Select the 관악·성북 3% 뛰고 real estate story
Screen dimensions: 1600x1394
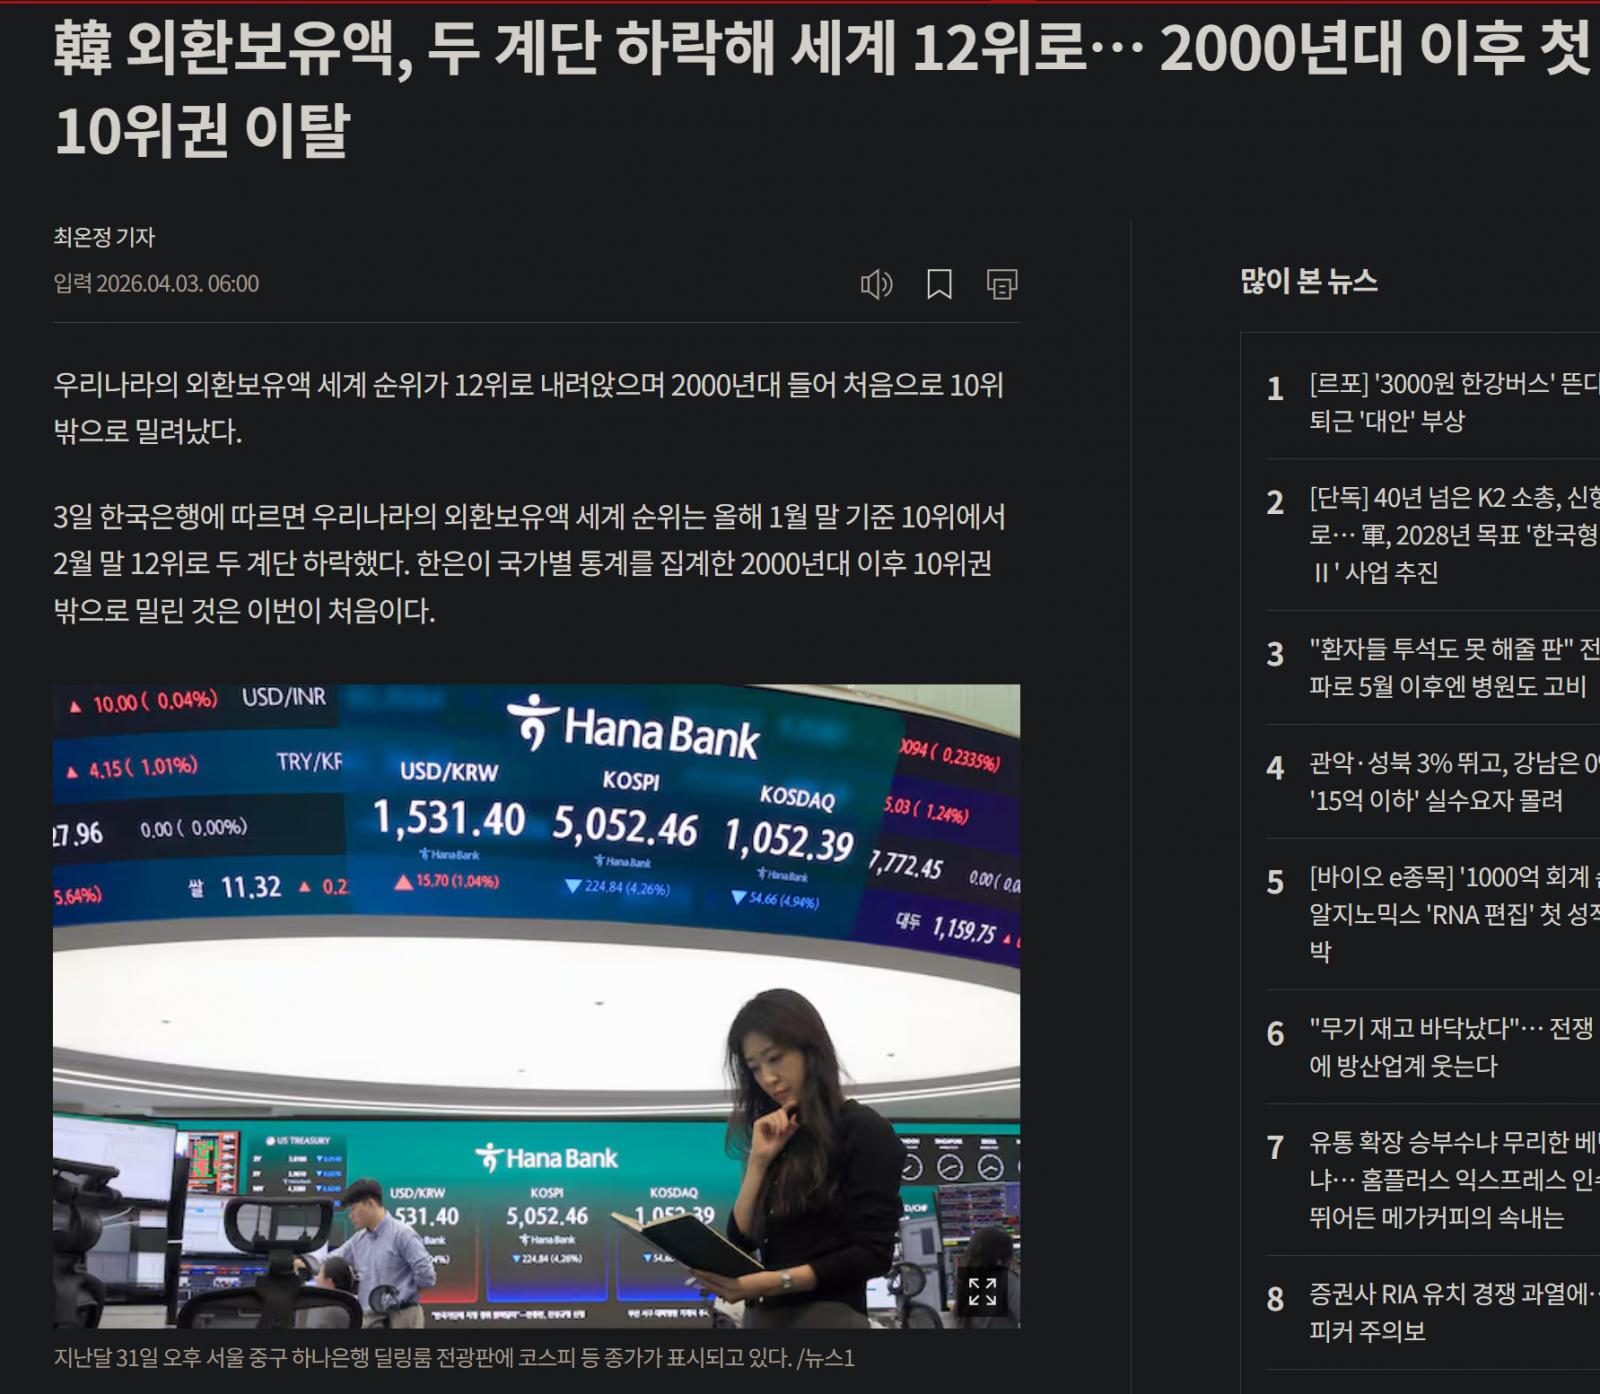[1450, 781]
